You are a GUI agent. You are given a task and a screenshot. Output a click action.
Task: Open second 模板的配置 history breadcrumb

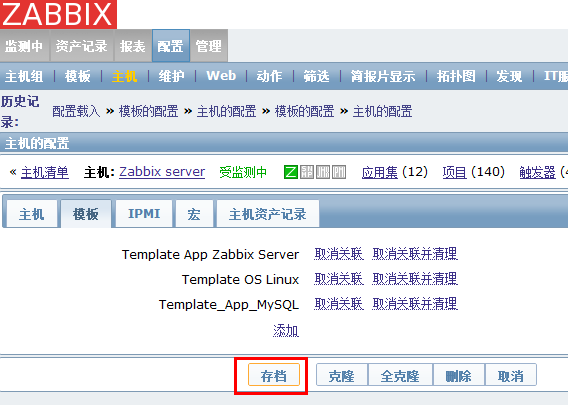[305, 111]
